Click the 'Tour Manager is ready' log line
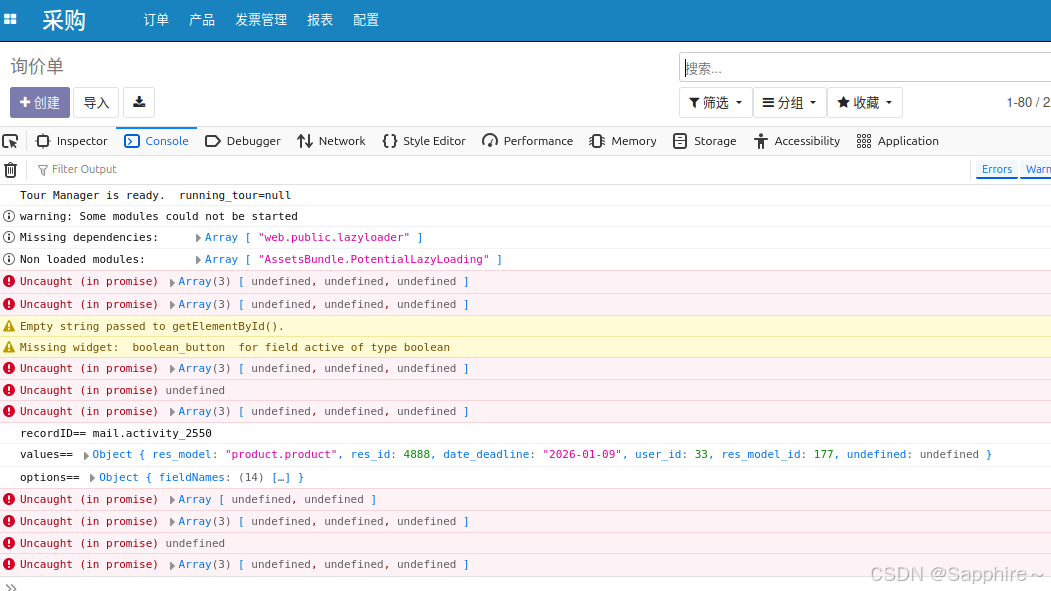1051x591 pixels. pos(155,195)
